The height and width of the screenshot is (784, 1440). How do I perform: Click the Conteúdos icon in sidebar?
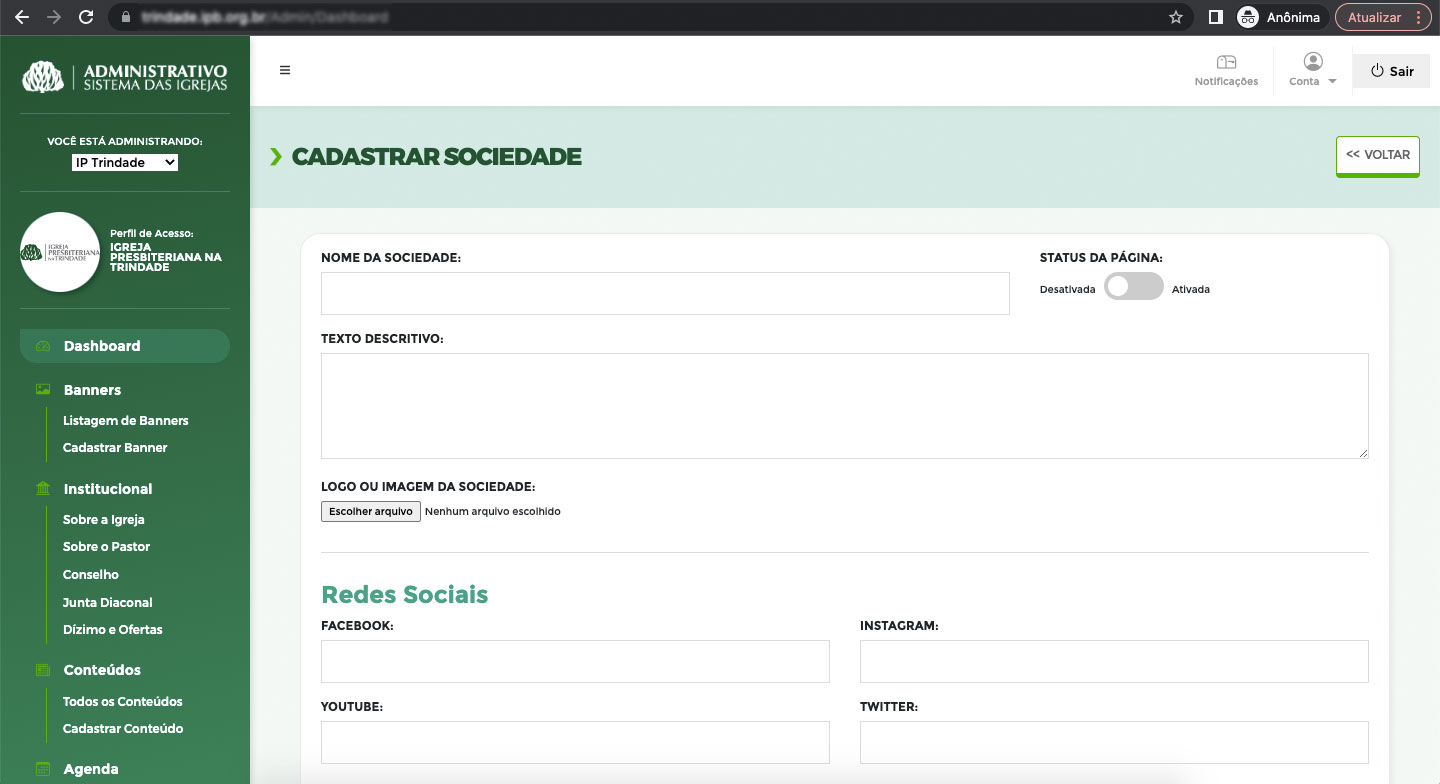coord(43,670)
